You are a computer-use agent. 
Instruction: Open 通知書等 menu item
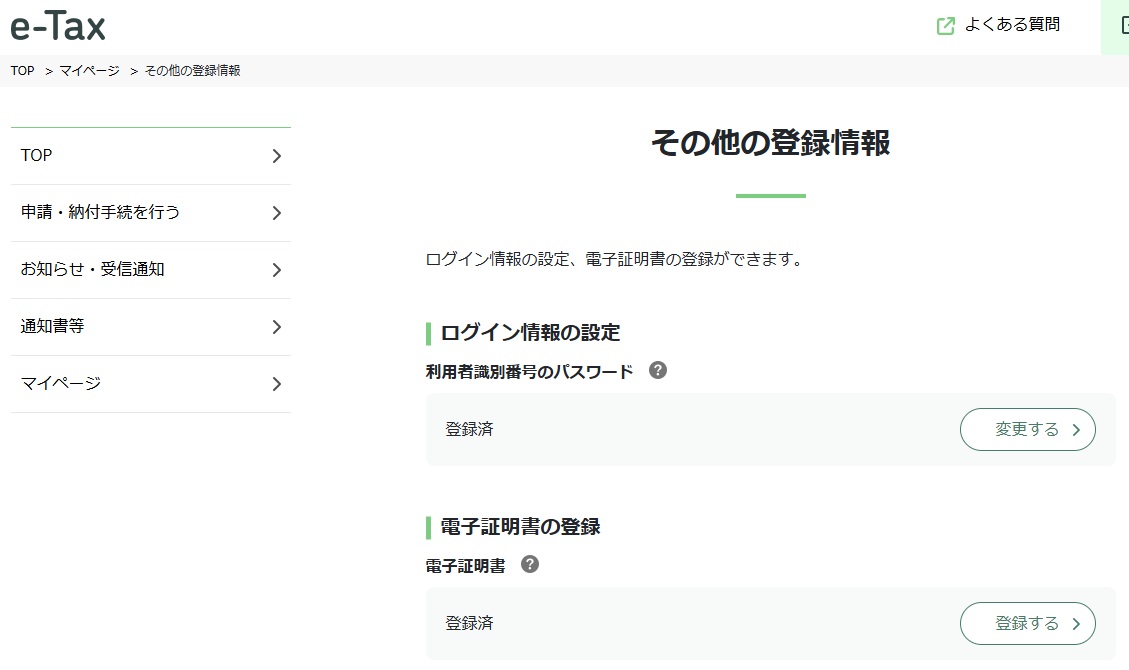click(x=150, y=327)
